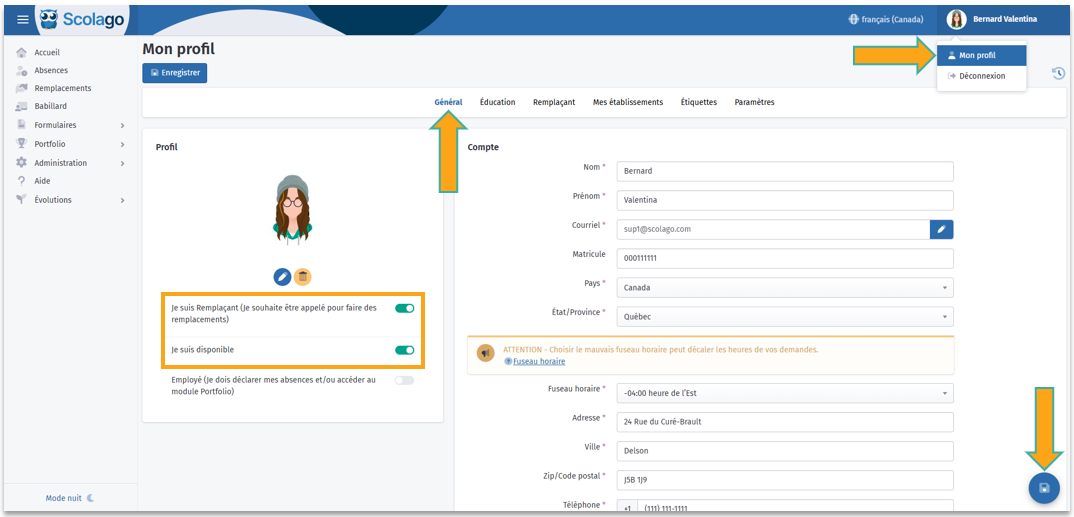
Task: Click the Babillard sidebar icon
Action: click(x=21, y=107)
